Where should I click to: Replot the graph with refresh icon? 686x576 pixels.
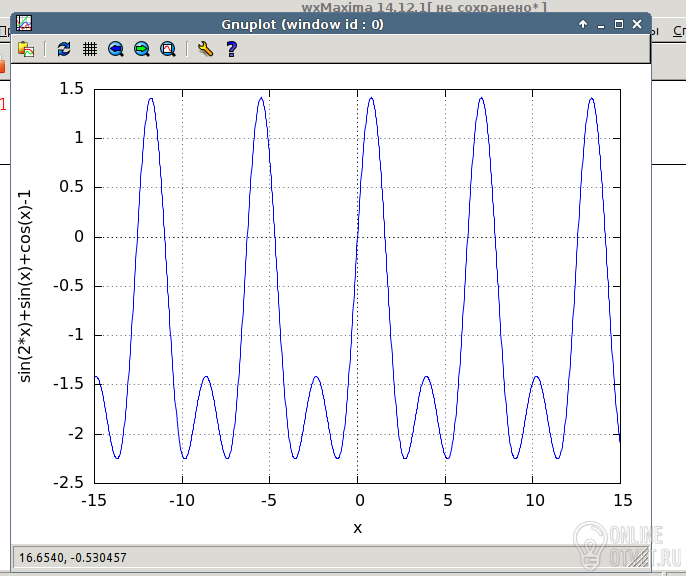(x=64, y=49)
